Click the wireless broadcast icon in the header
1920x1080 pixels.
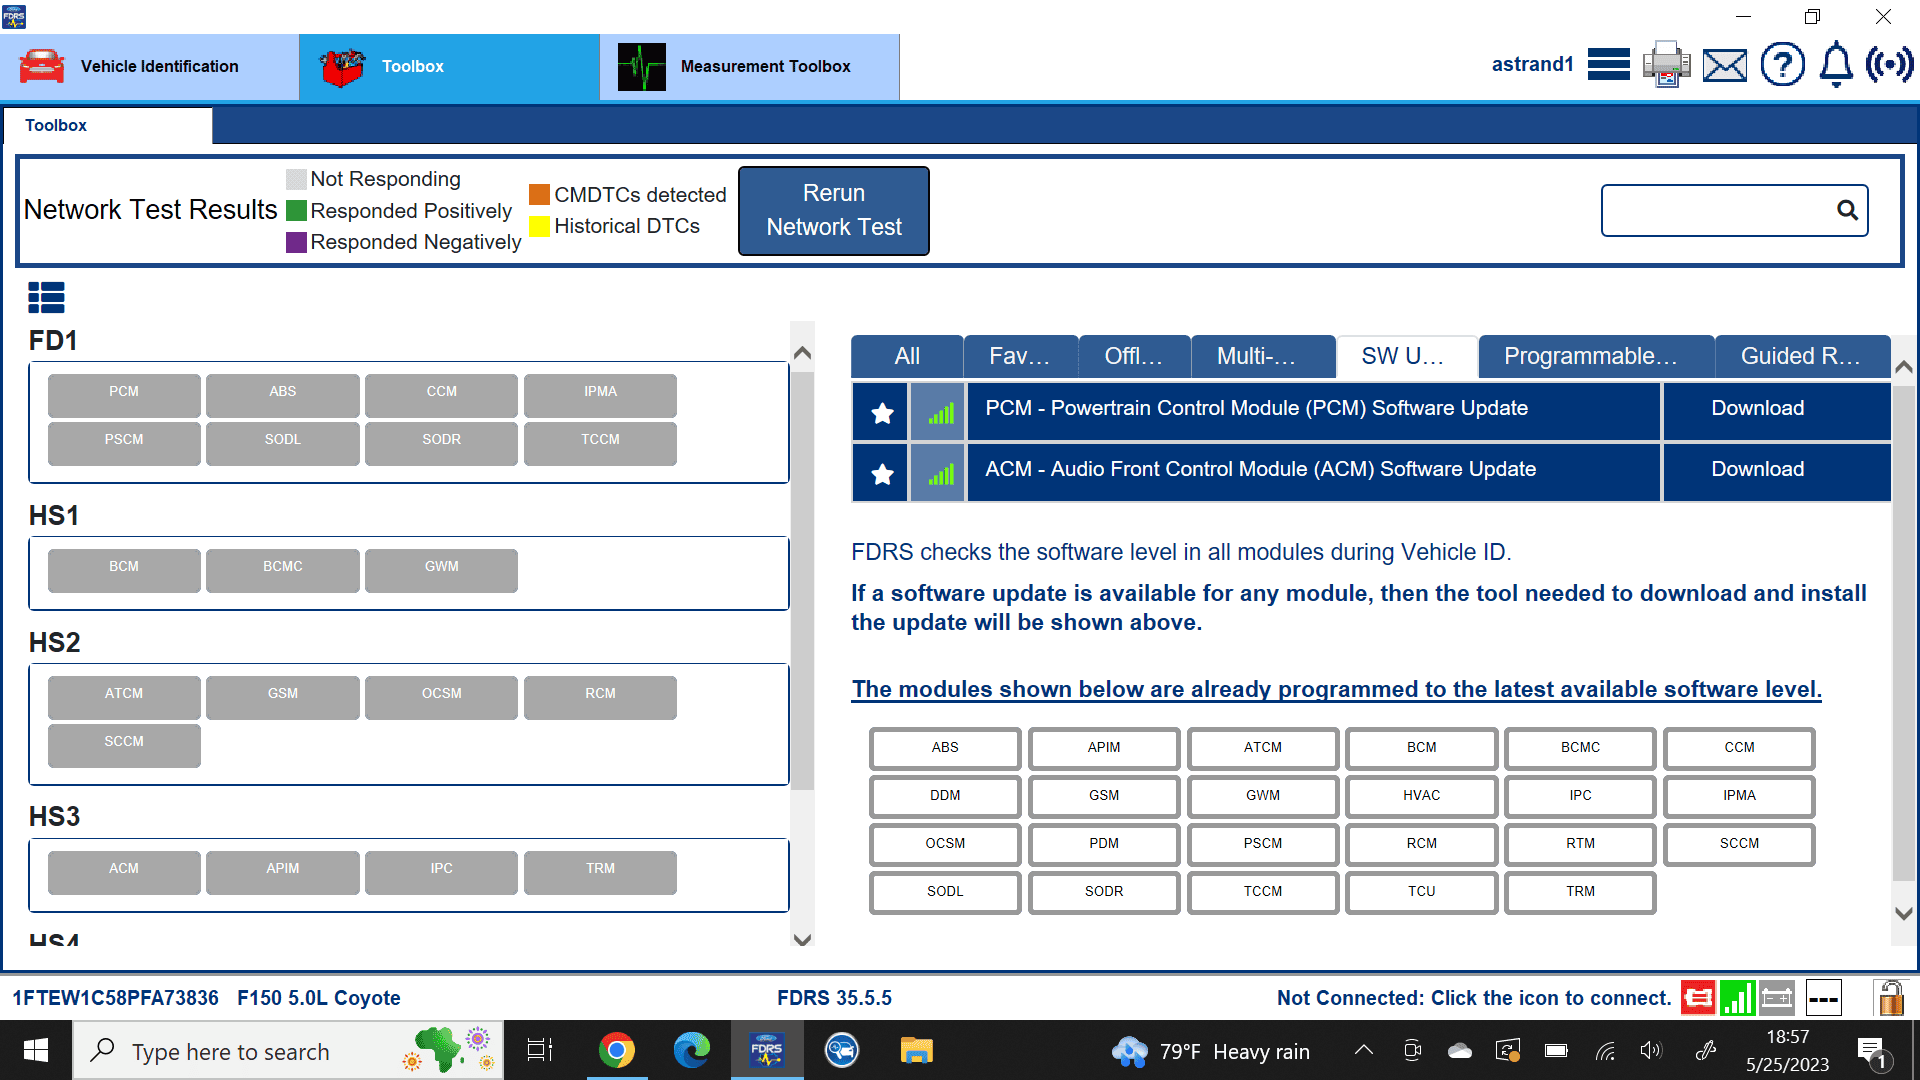coord(1889,65)
